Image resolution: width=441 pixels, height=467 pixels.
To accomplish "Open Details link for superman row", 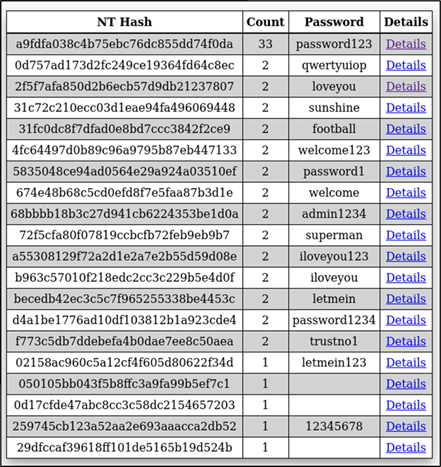I will pyautogui.click(x=406, y=235).
